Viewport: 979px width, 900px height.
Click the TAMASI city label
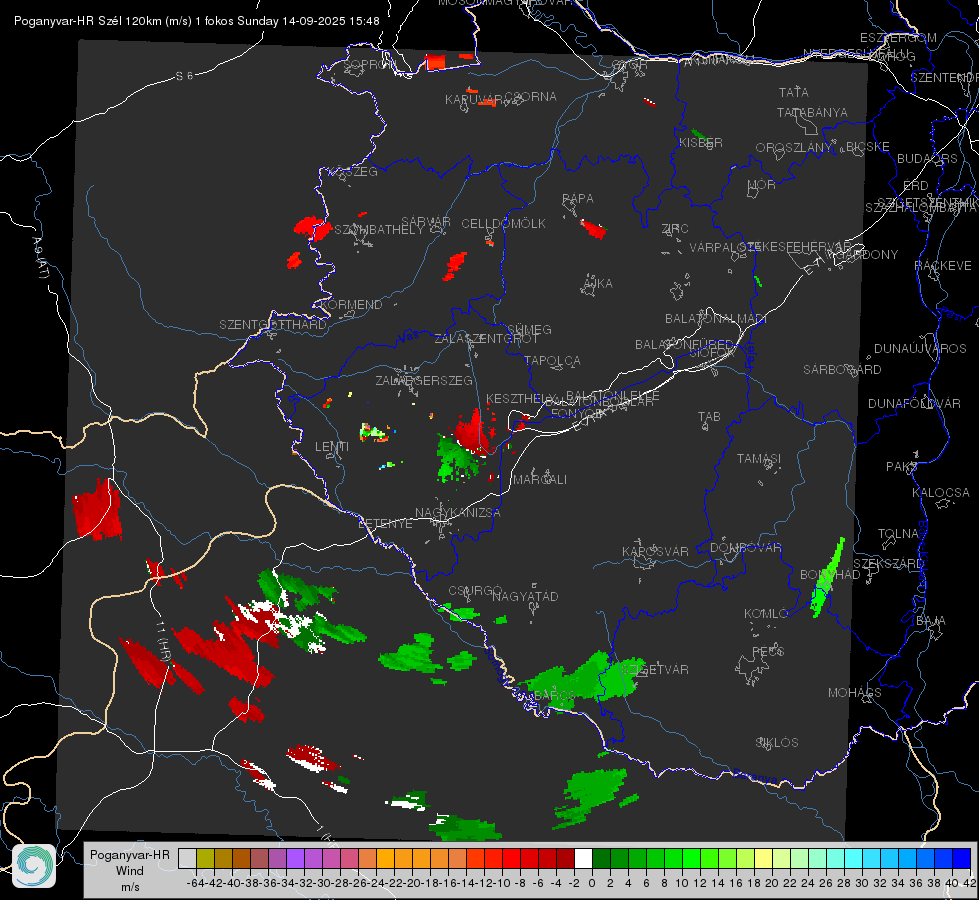[759, 458]
